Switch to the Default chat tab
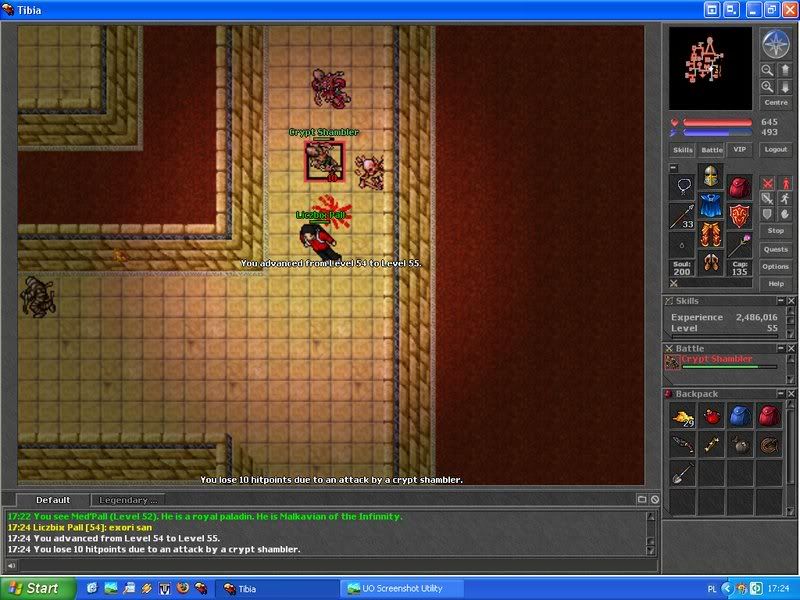This screenshot has height=600, width=800. tap(53, 500)
